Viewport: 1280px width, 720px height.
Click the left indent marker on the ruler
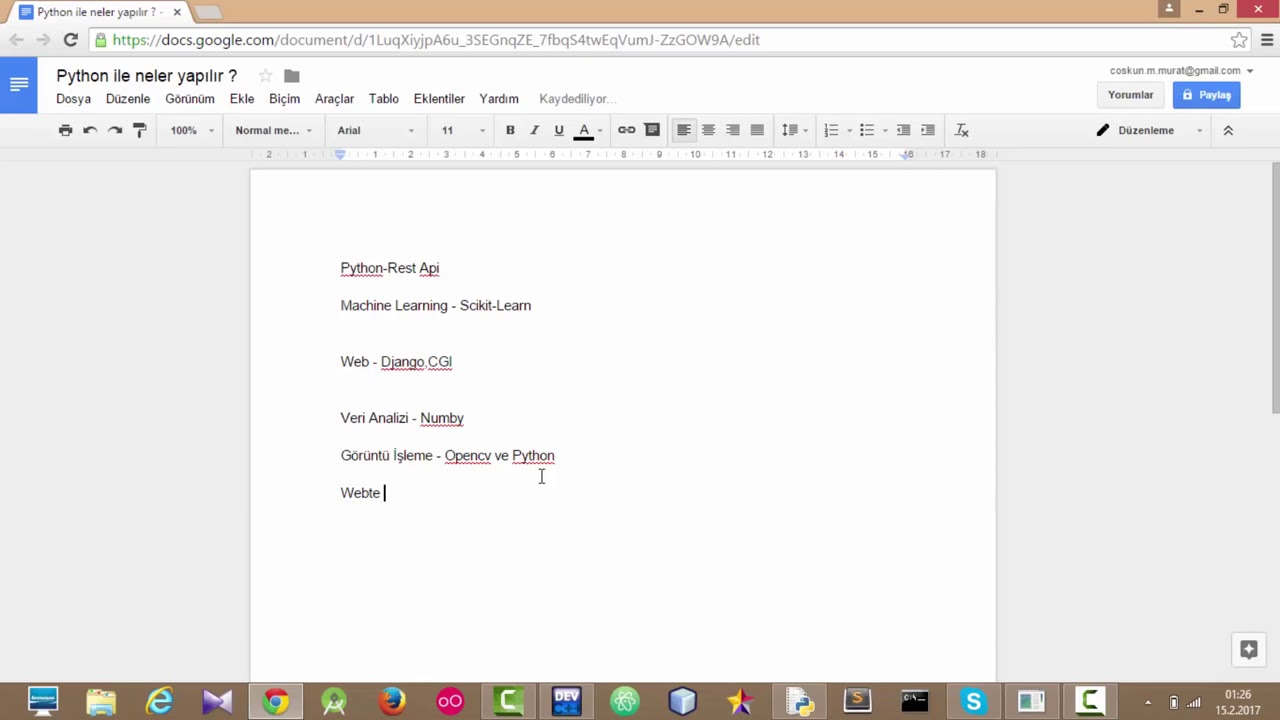[340, 155]
